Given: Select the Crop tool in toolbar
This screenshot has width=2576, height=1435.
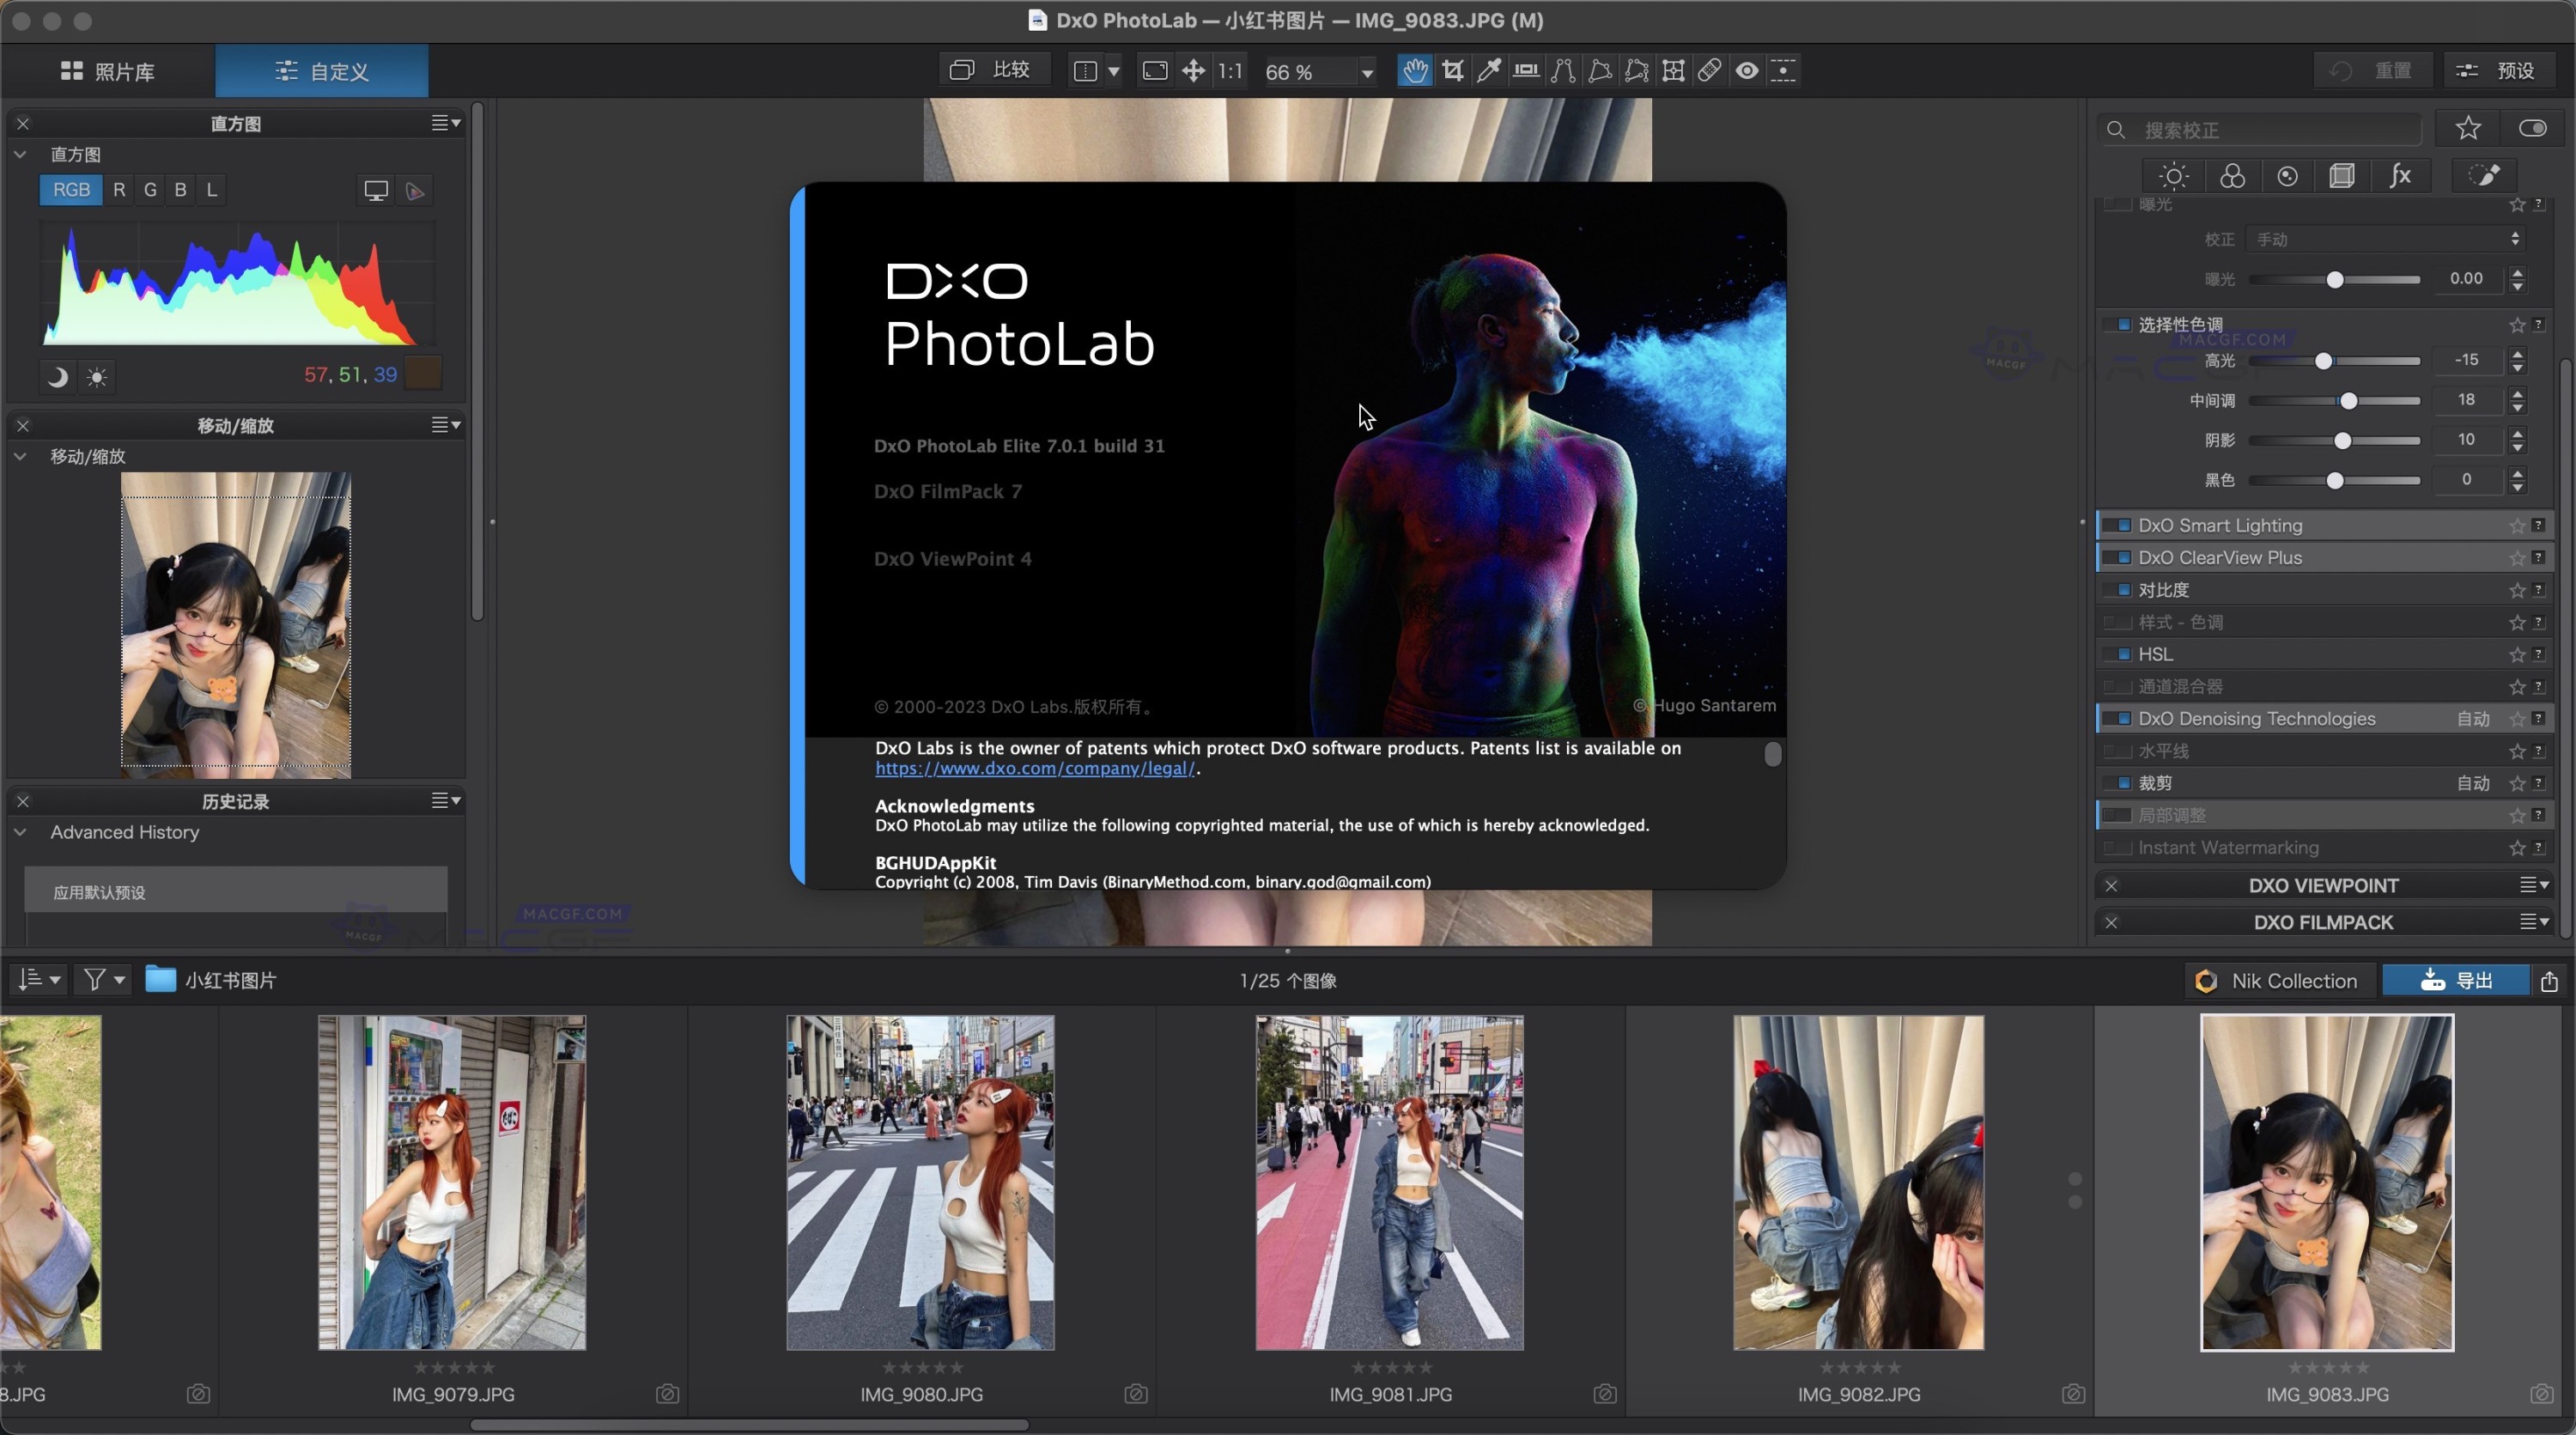Looking at the screenshot, I should [x=1452, y=71].
